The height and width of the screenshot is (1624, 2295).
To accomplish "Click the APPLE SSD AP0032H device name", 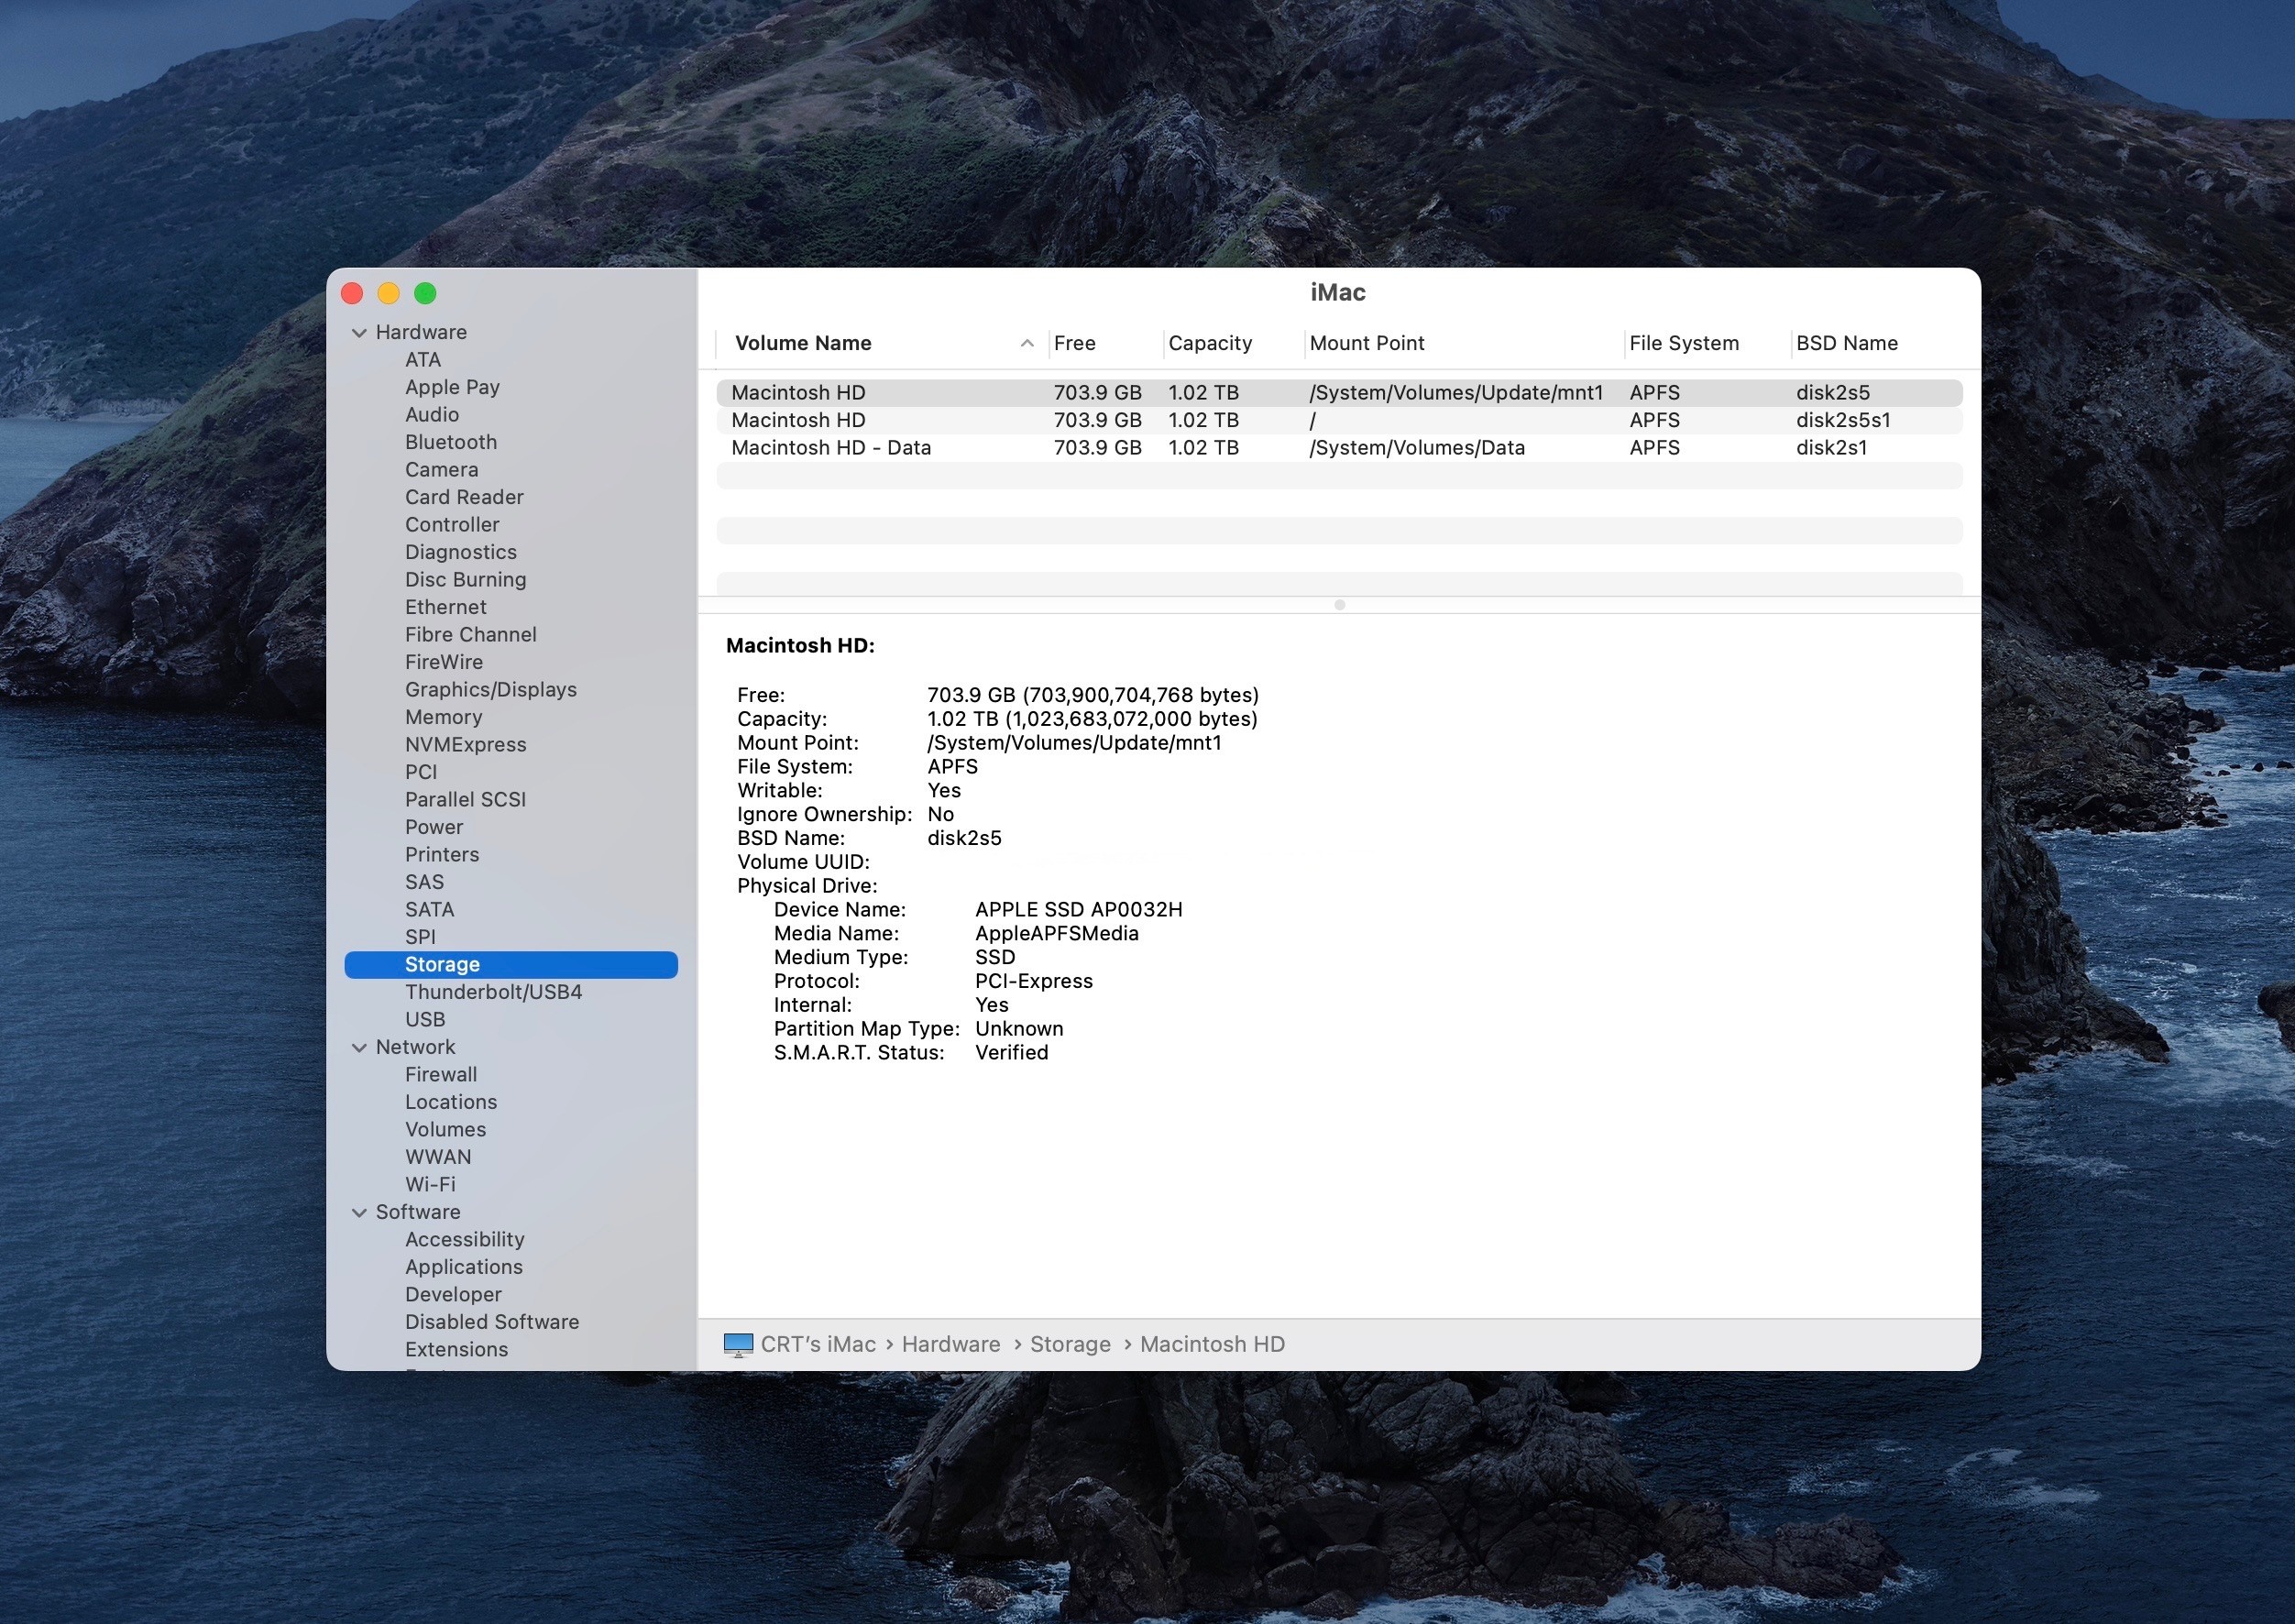I will click(1078, 910).
